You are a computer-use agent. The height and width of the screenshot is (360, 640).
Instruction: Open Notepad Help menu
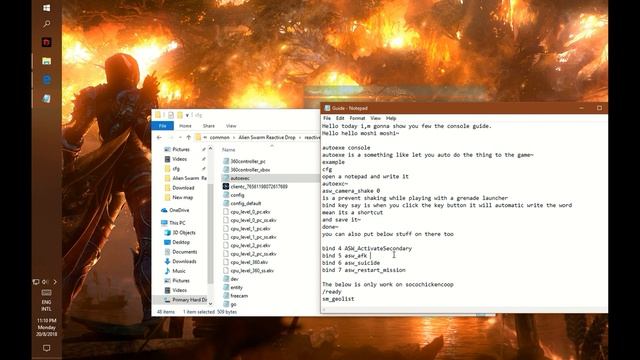[x=391, y=118]
